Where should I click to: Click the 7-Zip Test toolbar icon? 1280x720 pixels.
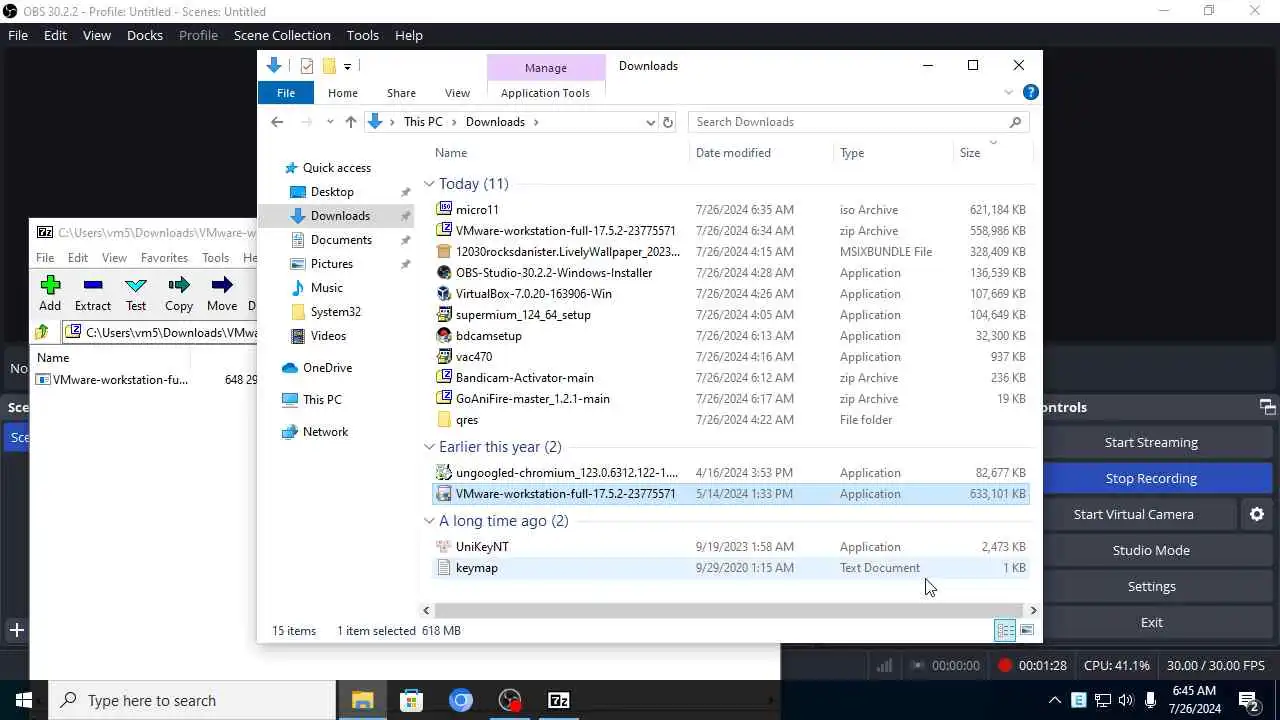(136, 286)
